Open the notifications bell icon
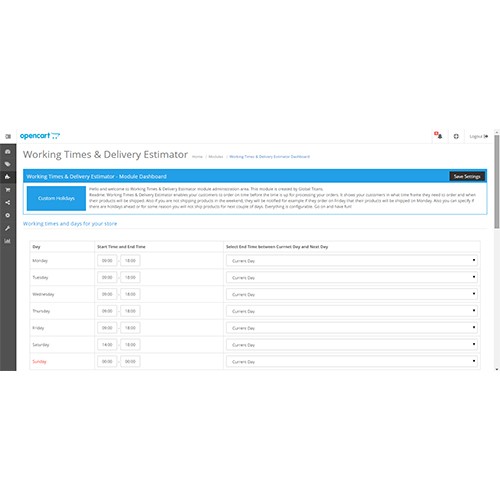The height and width of the screenshot is (500, 500). 439,135
